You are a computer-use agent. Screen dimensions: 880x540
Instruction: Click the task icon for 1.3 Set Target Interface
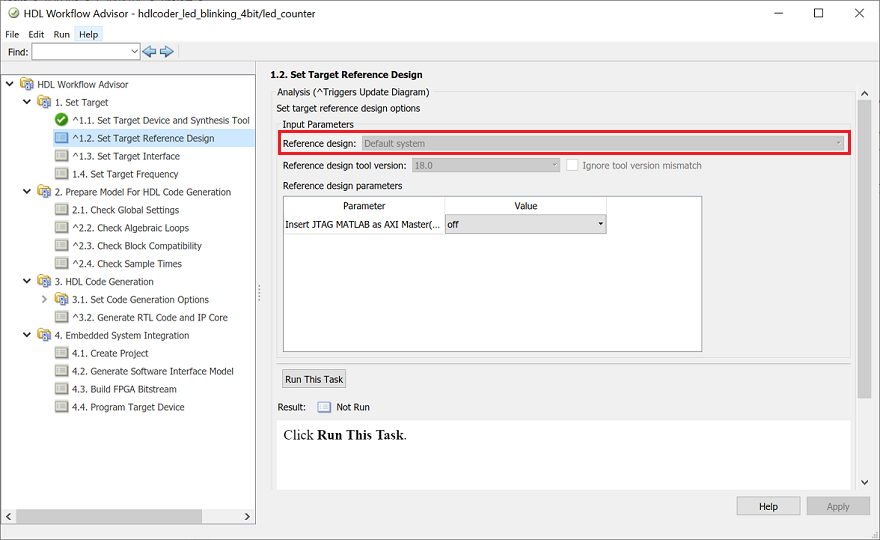pos(62,156)
